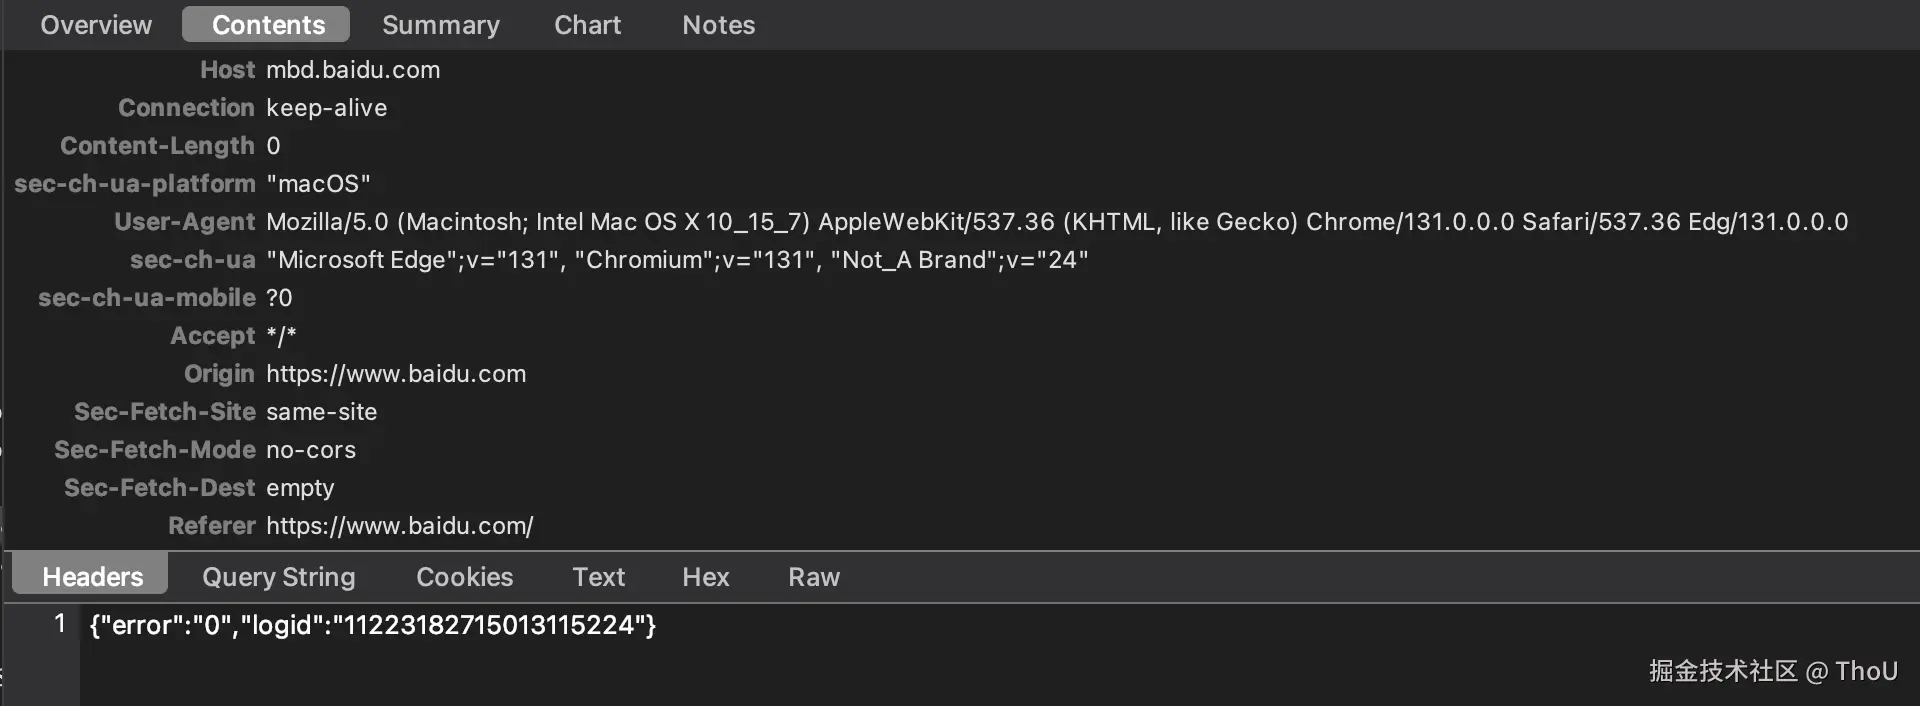Click the sec-ch-ua "Microsoft Edge" header value
This screenshot has height=706, width=1920.
676,260
